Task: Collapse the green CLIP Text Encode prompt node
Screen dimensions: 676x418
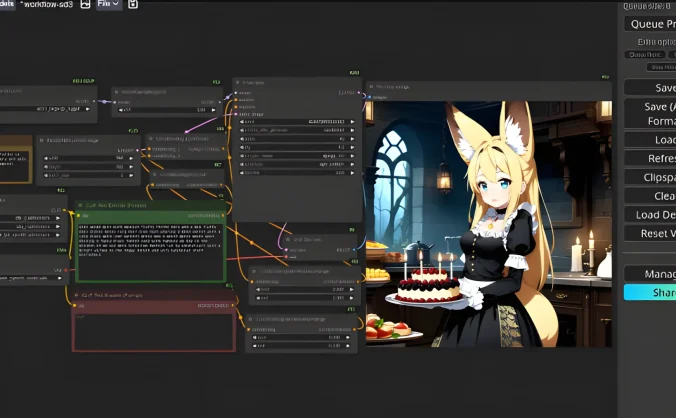Action: click(82, 206)
